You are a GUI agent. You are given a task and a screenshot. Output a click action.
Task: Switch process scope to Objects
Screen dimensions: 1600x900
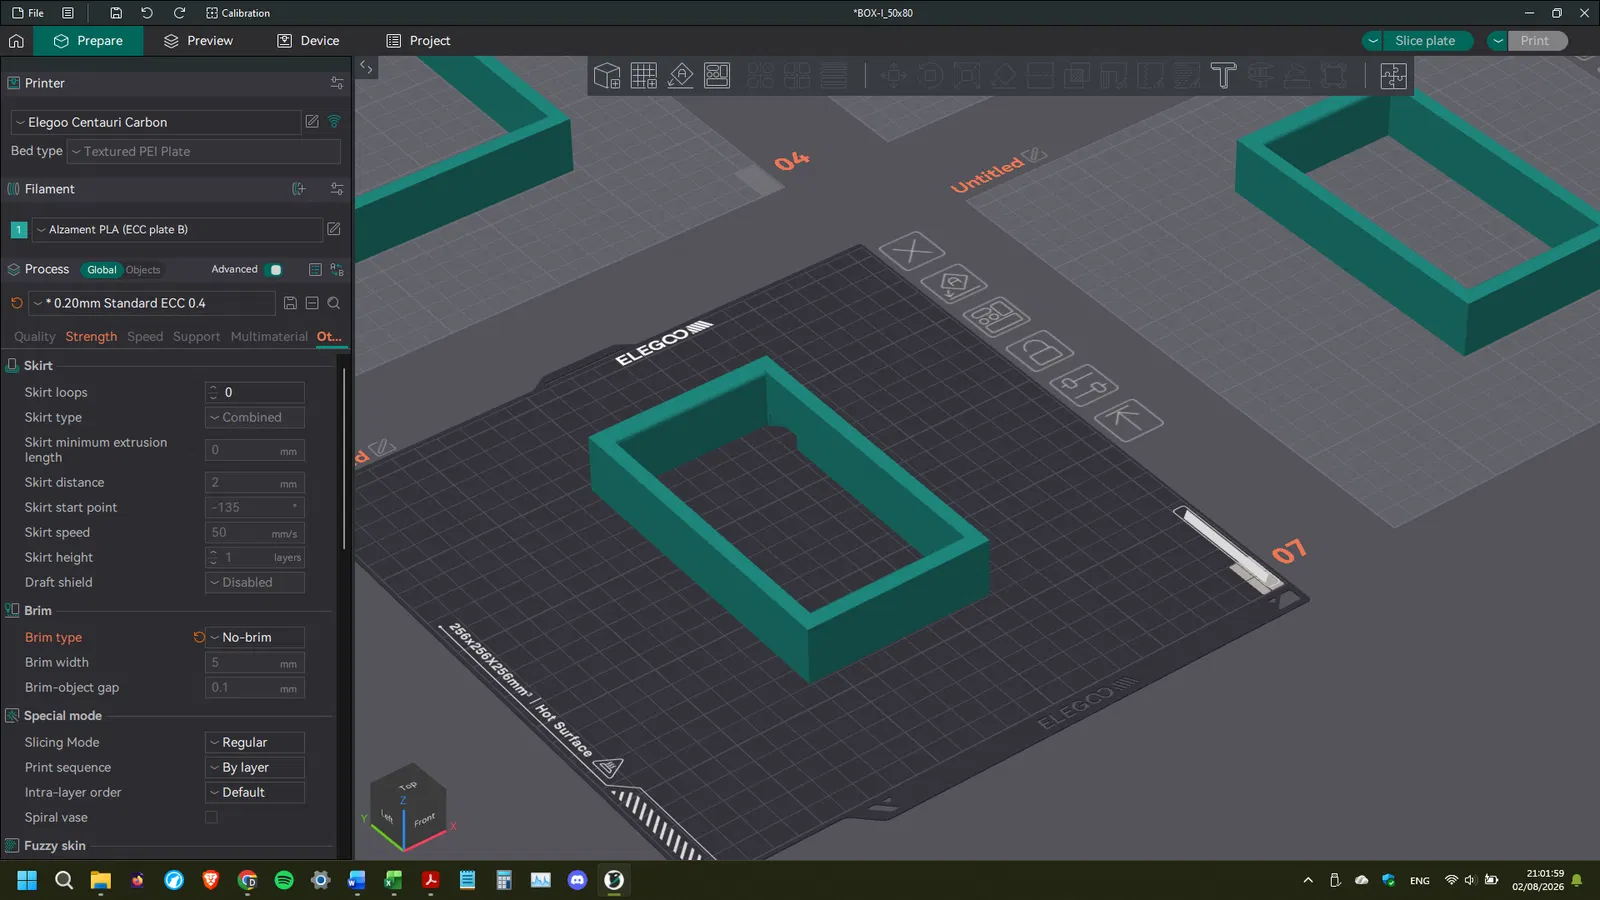click(x=143, y=270)
